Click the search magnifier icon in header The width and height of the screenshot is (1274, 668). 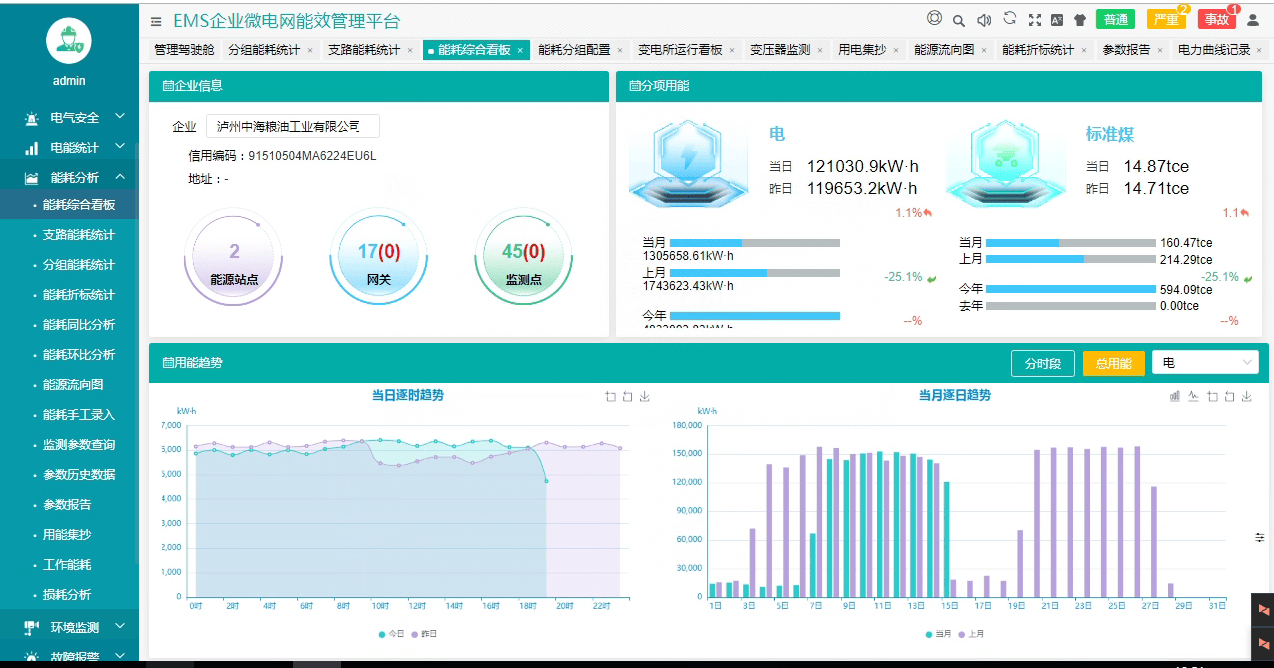tap(959, 20)
